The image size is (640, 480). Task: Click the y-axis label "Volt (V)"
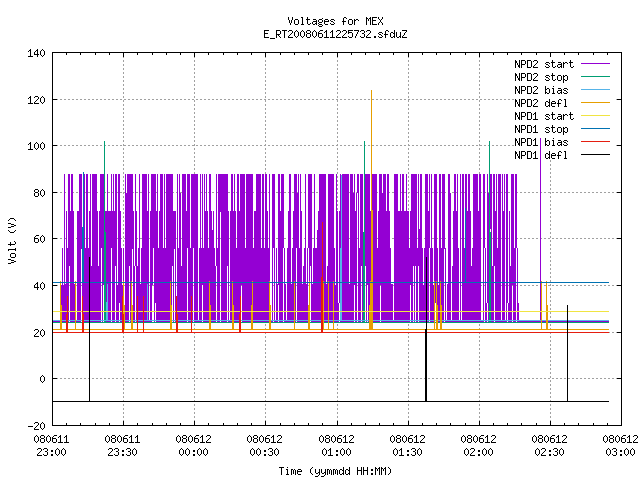pyautogui.click(x=12, y=240)
